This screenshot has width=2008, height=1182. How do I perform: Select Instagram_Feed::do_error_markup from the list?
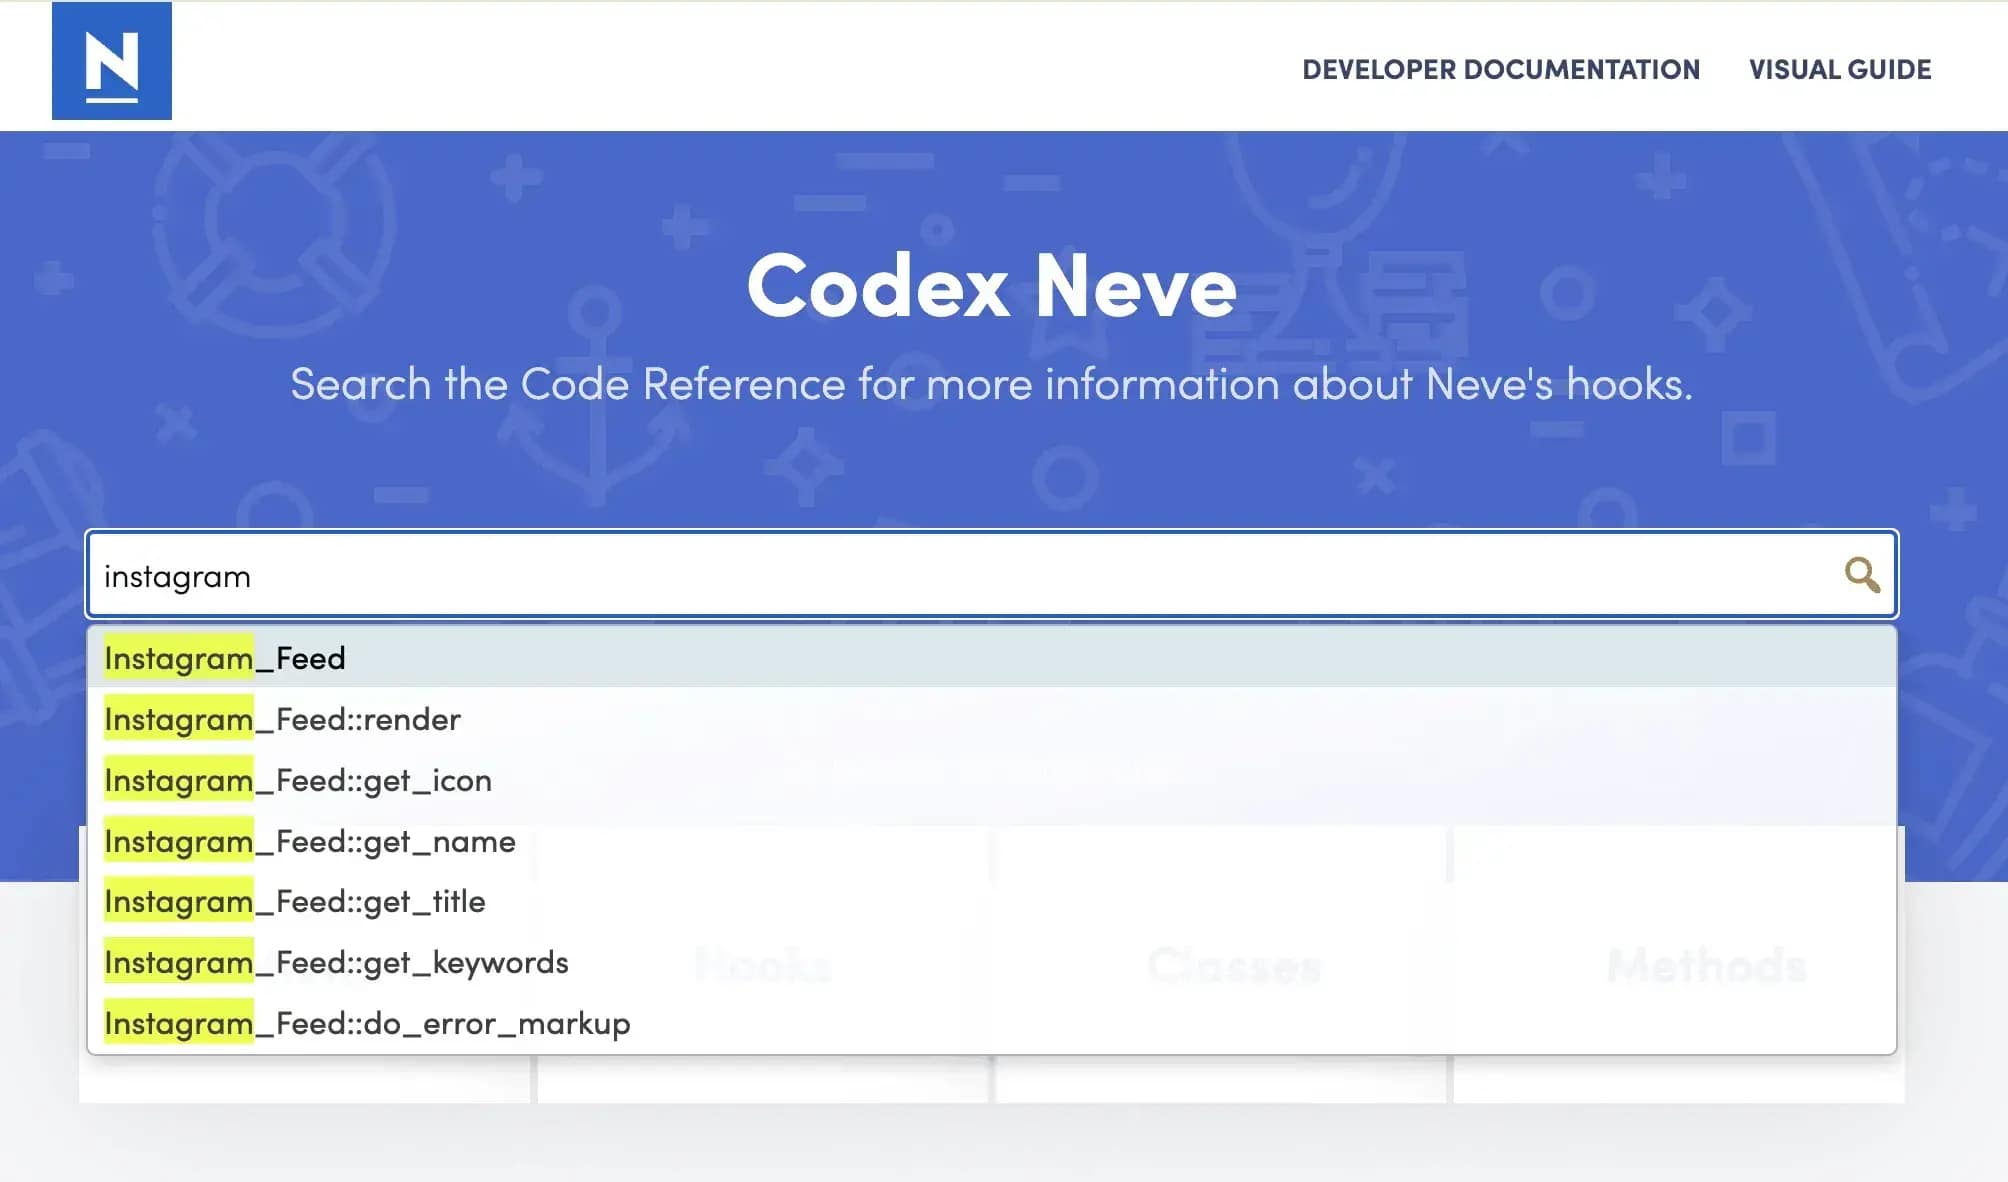click(992, 1023)
